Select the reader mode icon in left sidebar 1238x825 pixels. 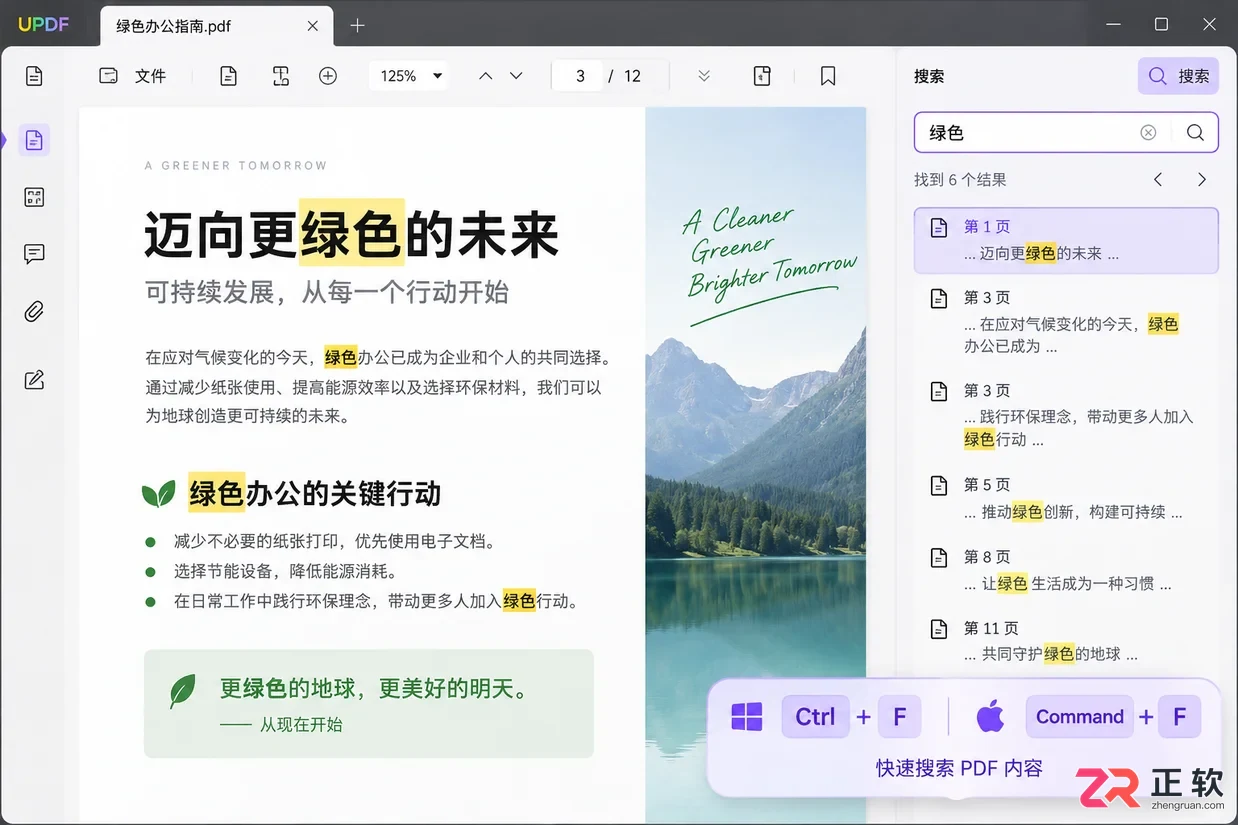click(34, 140)
